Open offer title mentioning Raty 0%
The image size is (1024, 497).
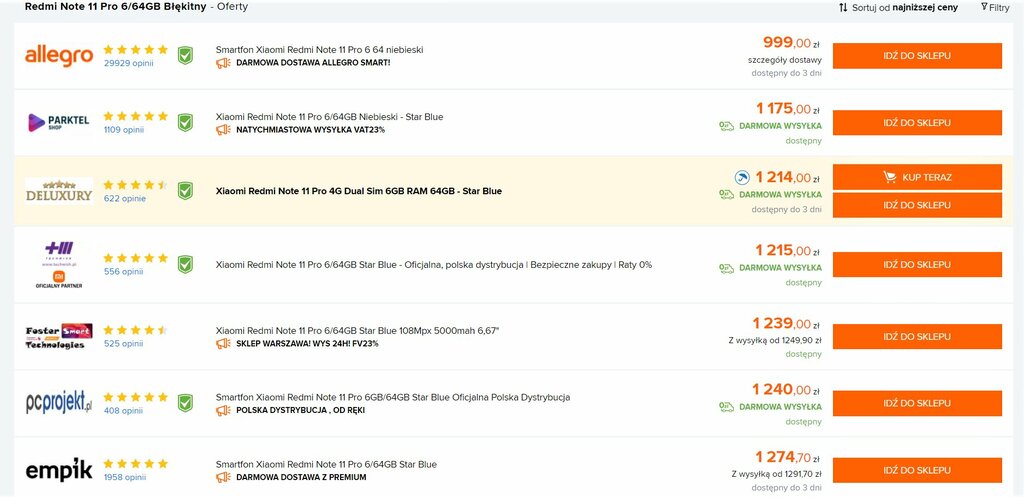(x=434, y=265)
